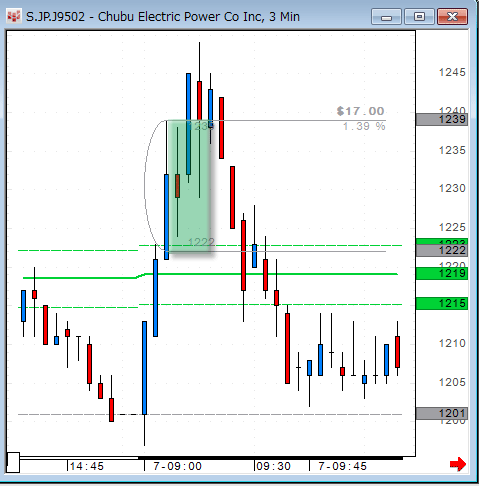
Task: Minimize the Chubu Electric chart window
Action: [x=386, y=17]
